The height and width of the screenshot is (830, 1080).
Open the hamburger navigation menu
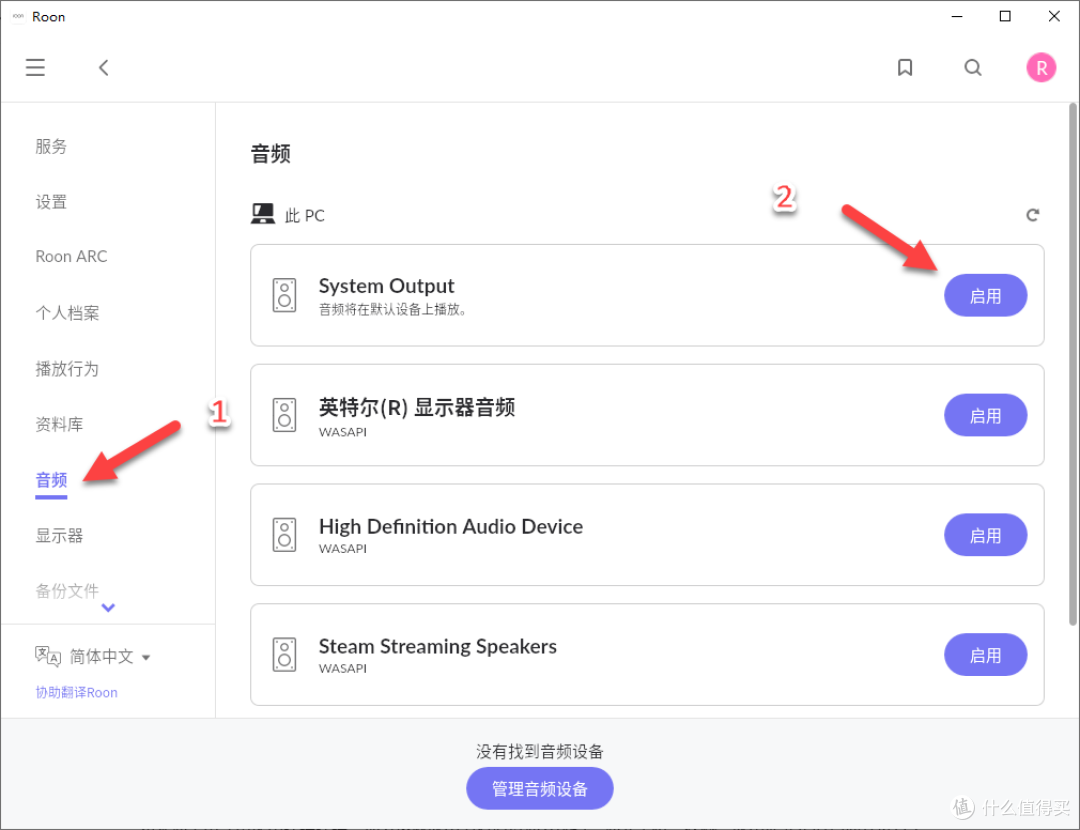[35, 67]
